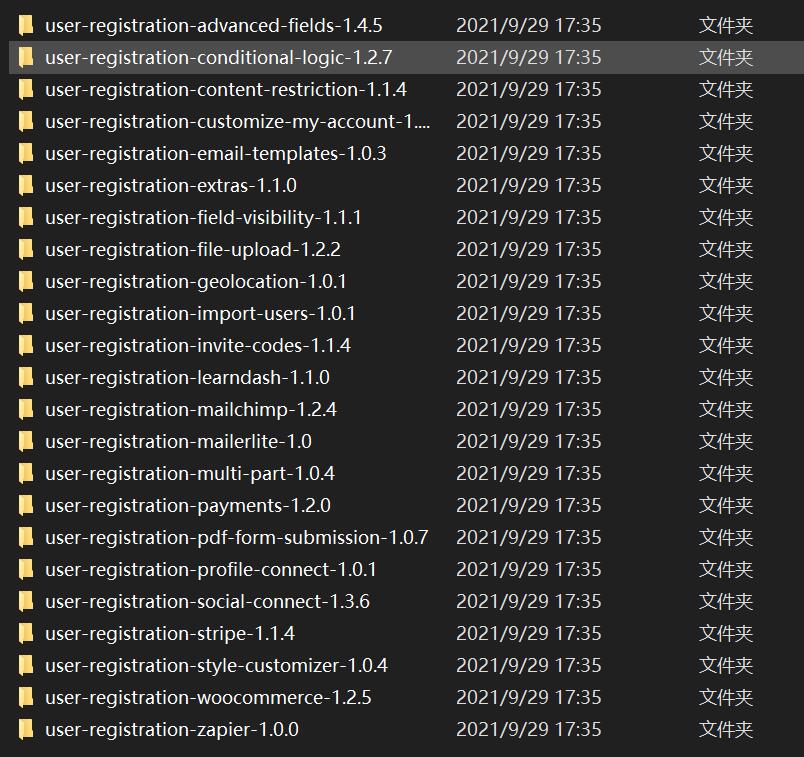This screenshot has height=757, width=804.
Task: Select folder name user-registration-import-users-1.0.1
Action: [x=200, y=313]
